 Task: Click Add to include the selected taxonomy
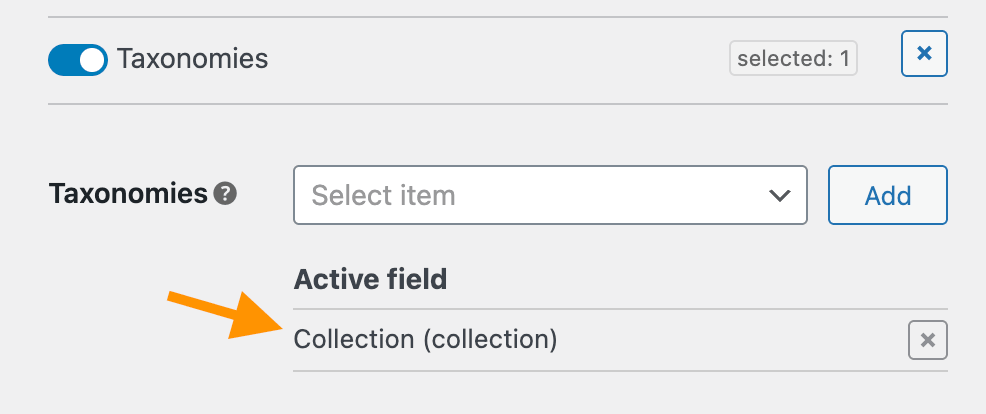887,195
